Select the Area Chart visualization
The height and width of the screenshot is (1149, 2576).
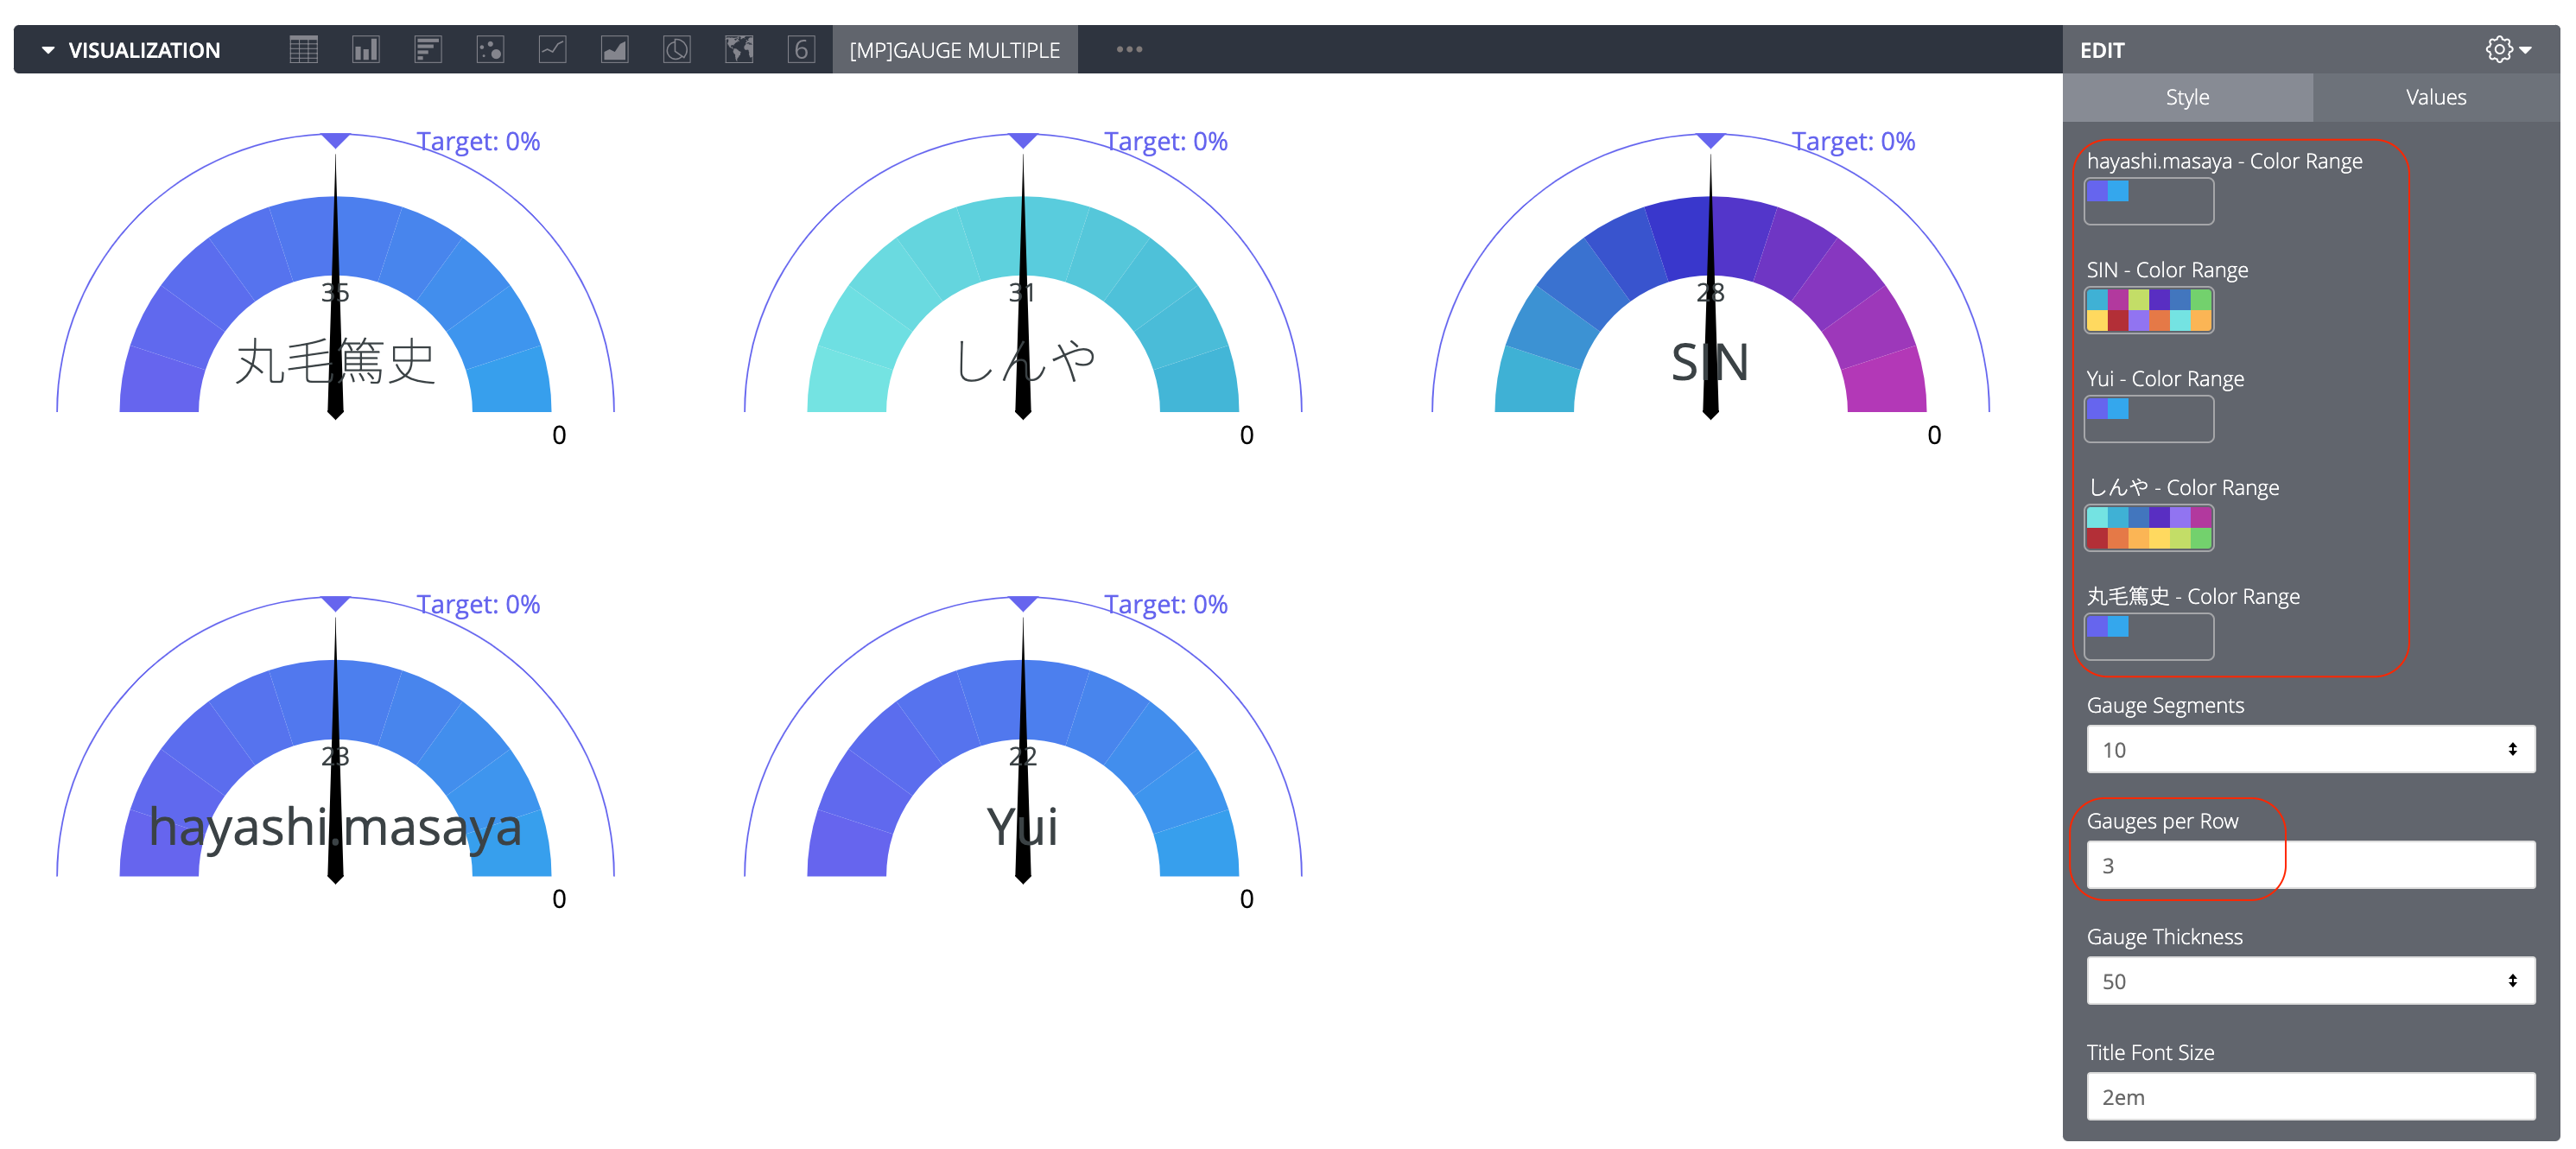[x=615, y=49]
